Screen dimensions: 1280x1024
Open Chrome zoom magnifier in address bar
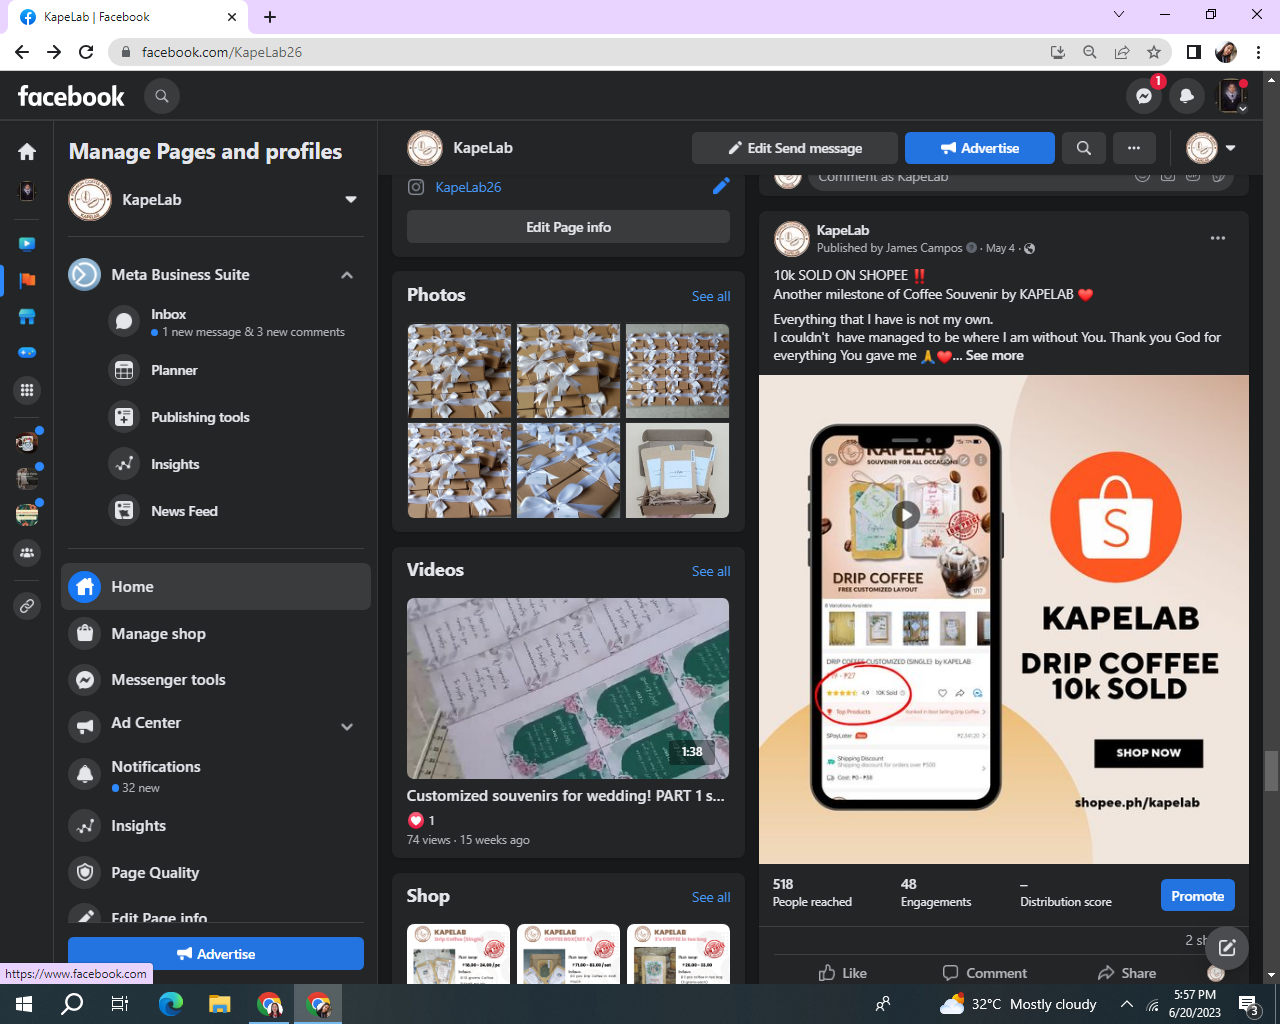click(x=1090, y=52)
